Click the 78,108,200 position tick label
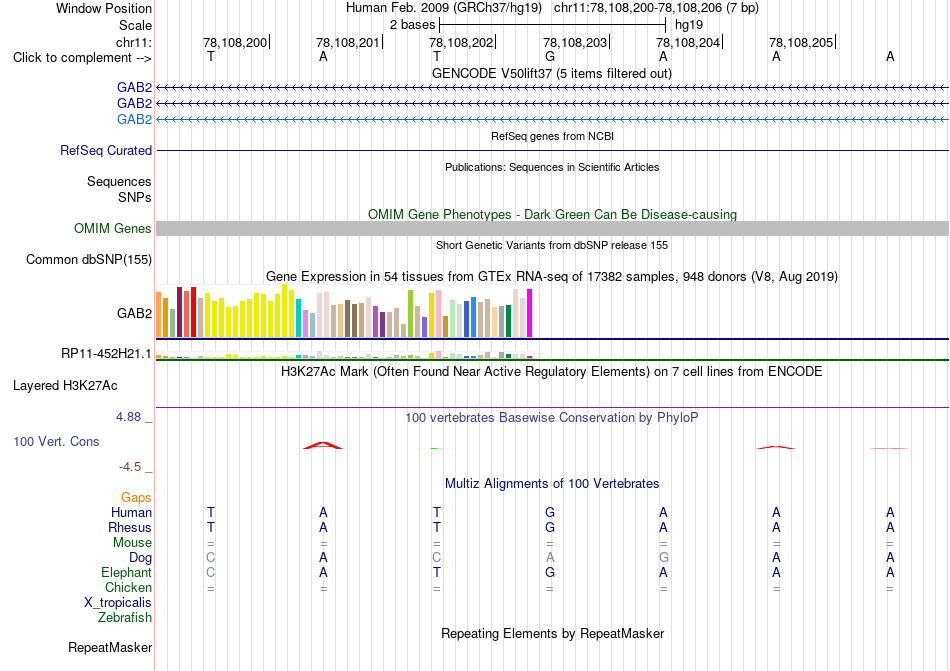This screenshot has height=671, width=950. 235,42
